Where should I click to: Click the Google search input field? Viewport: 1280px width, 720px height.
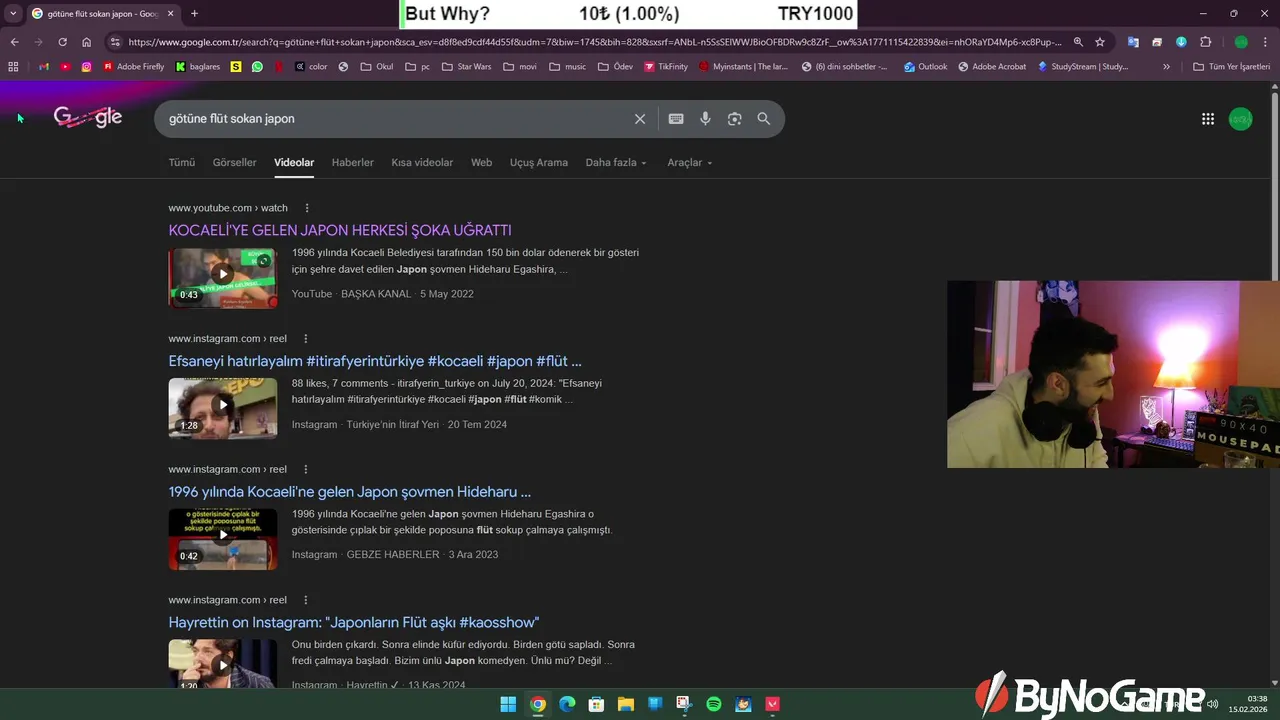point(395,119)
